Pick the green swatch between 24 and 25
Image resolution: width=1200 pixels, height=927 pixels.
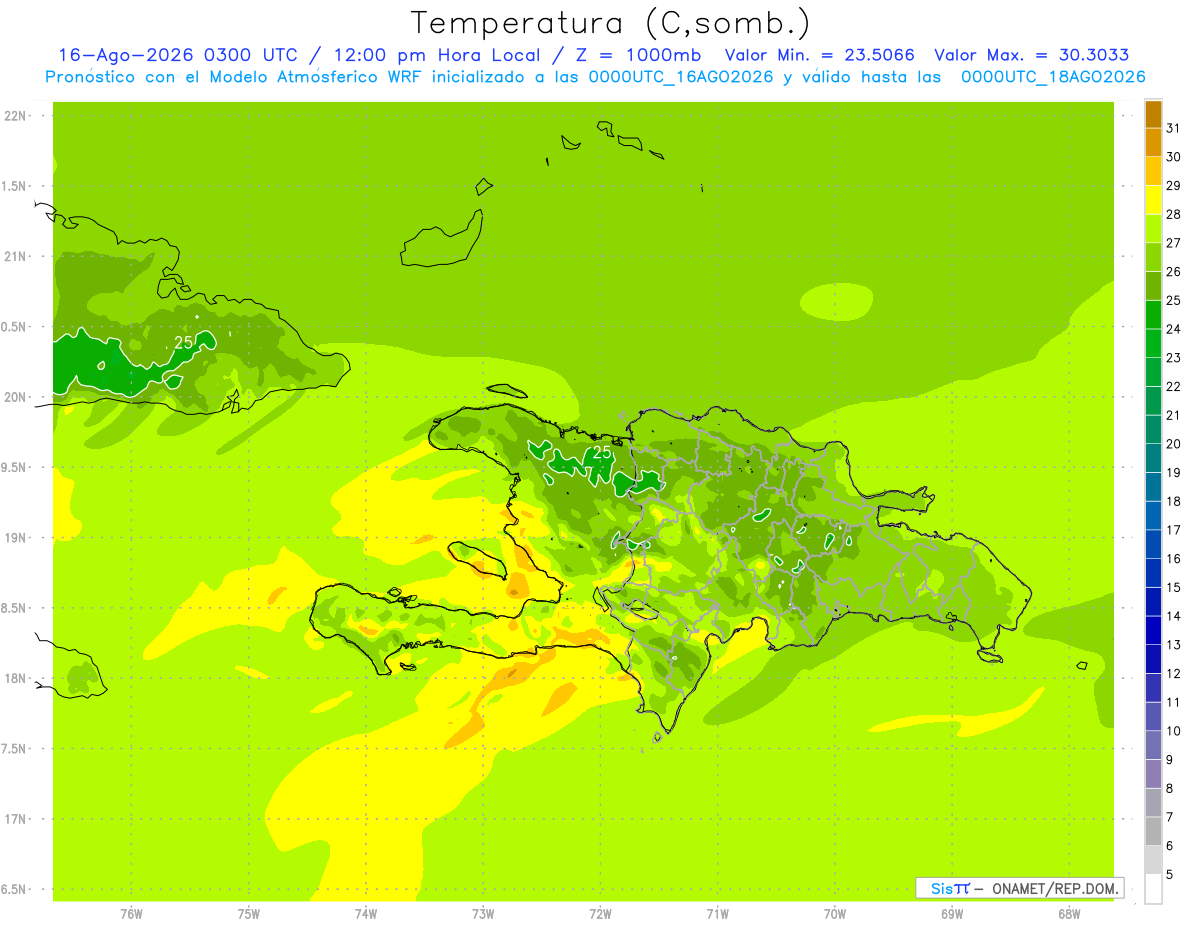[x=1153, y=315]
